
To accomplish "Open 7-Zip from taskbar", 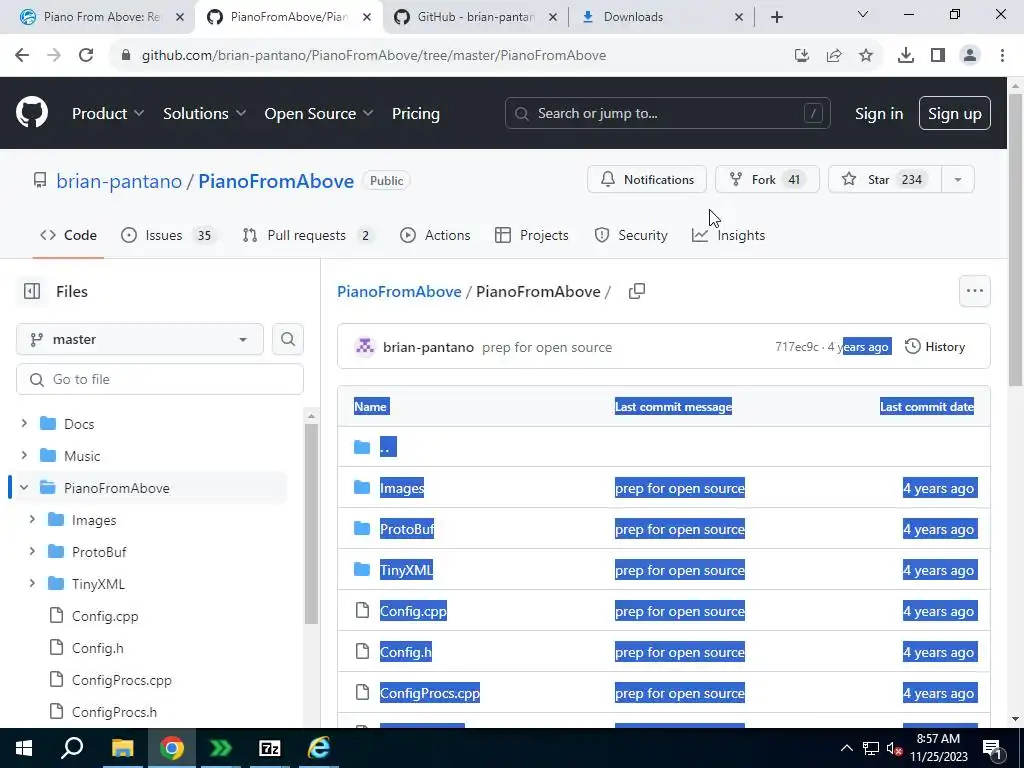I will pos(270,748).
